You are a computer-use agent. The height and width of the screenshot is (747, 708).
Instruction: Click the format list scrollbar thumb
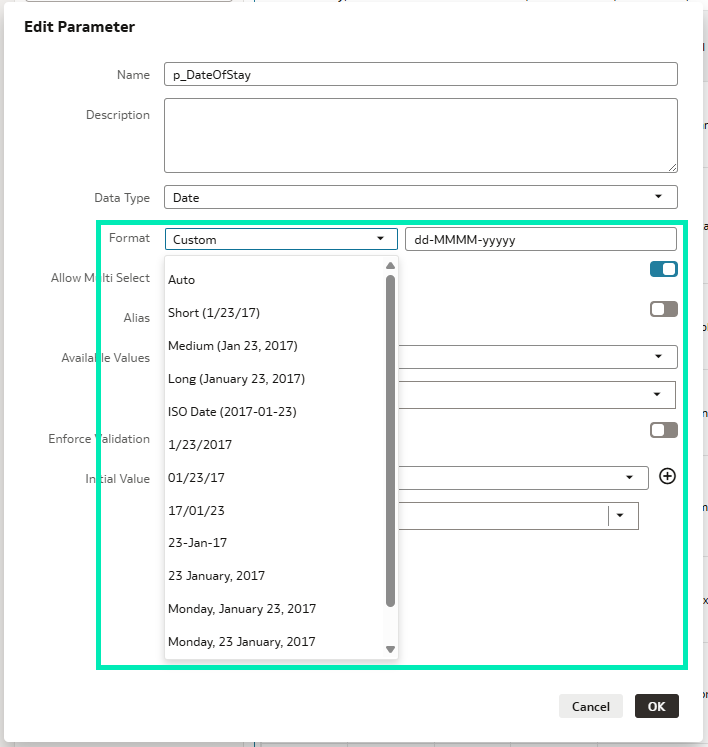(x=390, y=440)
